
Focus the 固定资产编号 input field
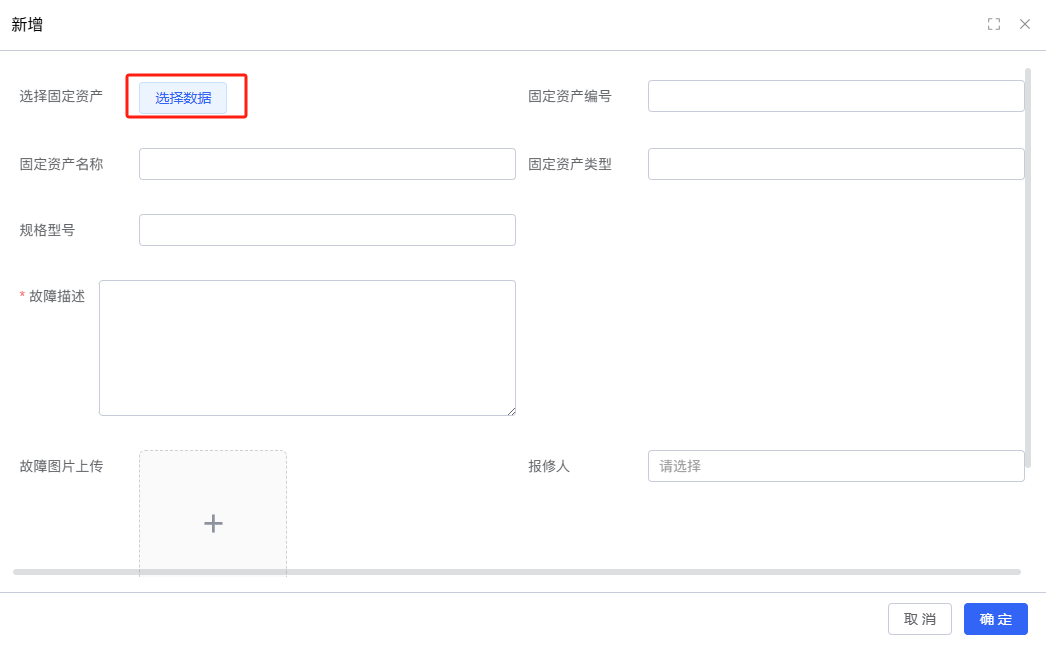tap(836, 96)
